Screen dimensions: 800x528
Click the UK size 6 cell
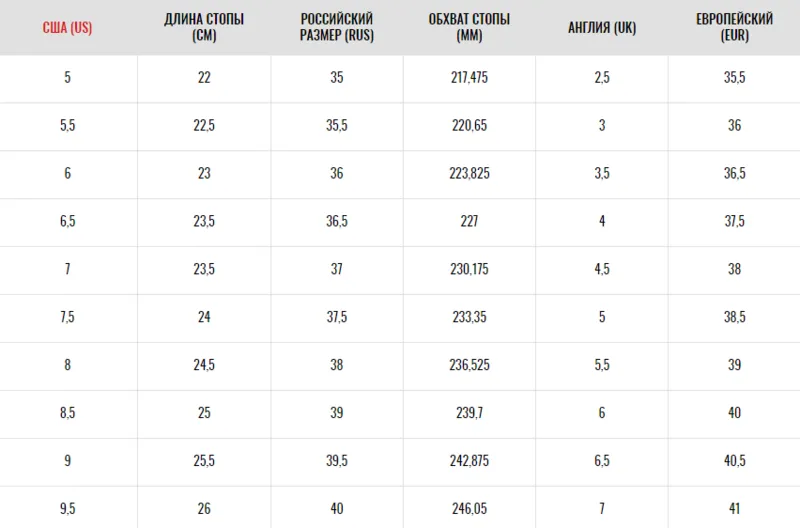[602, 413]
